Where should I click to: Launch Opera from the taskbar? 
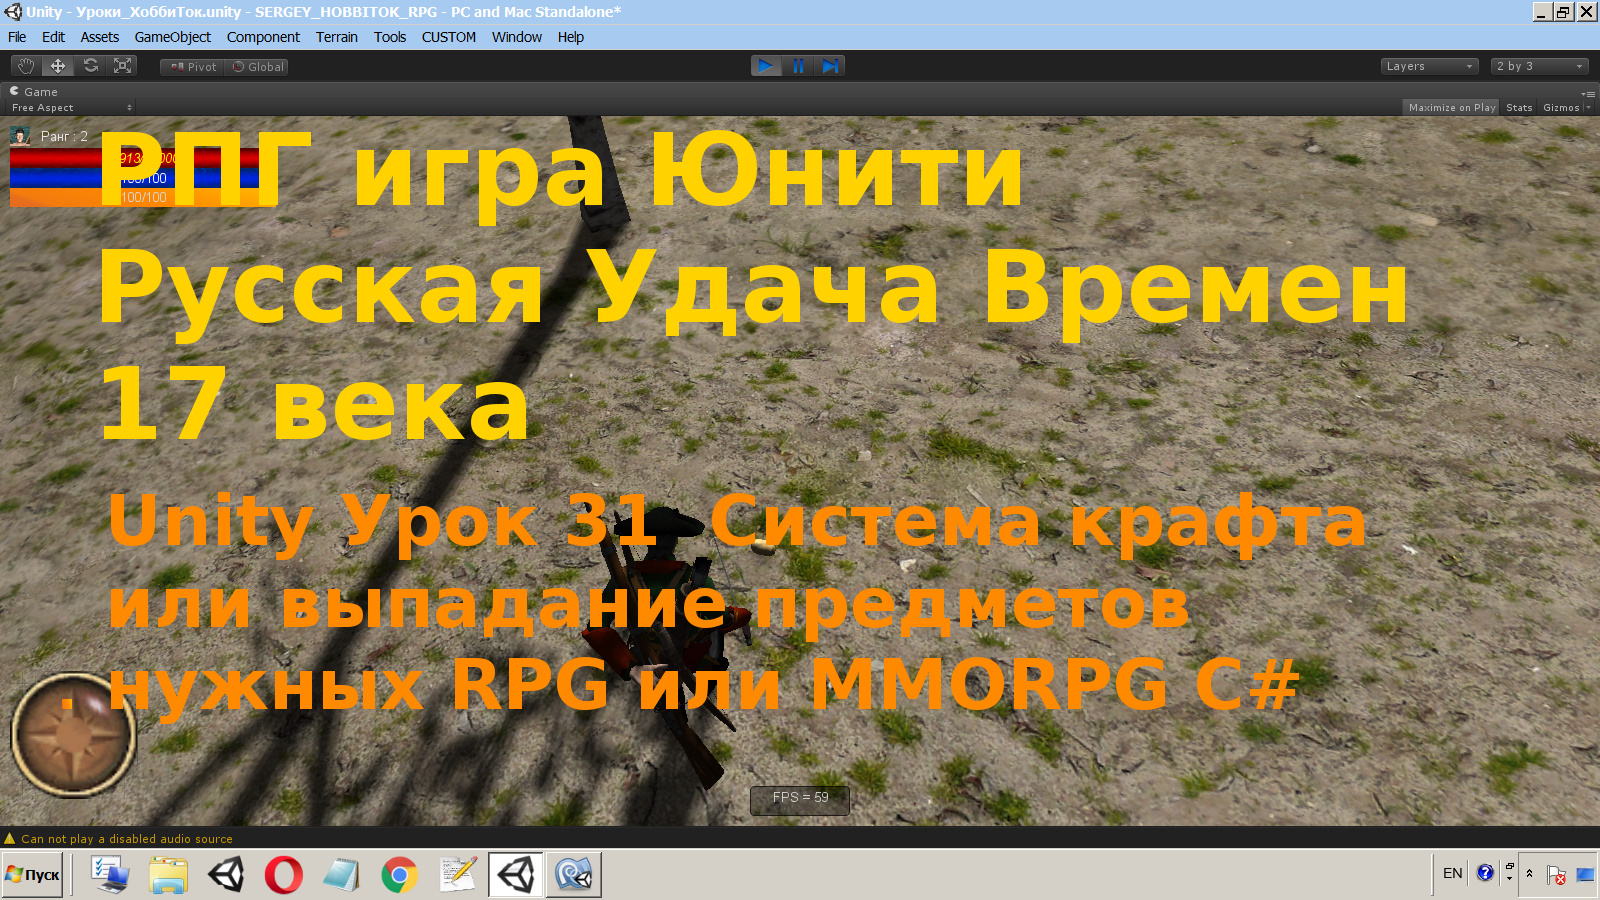pos(284,873)
